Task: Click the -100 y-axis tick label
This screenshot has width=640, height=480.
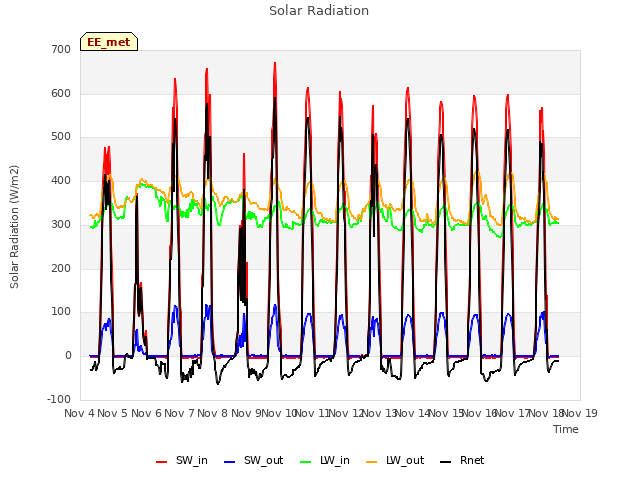Action: [x=59, y=399]
